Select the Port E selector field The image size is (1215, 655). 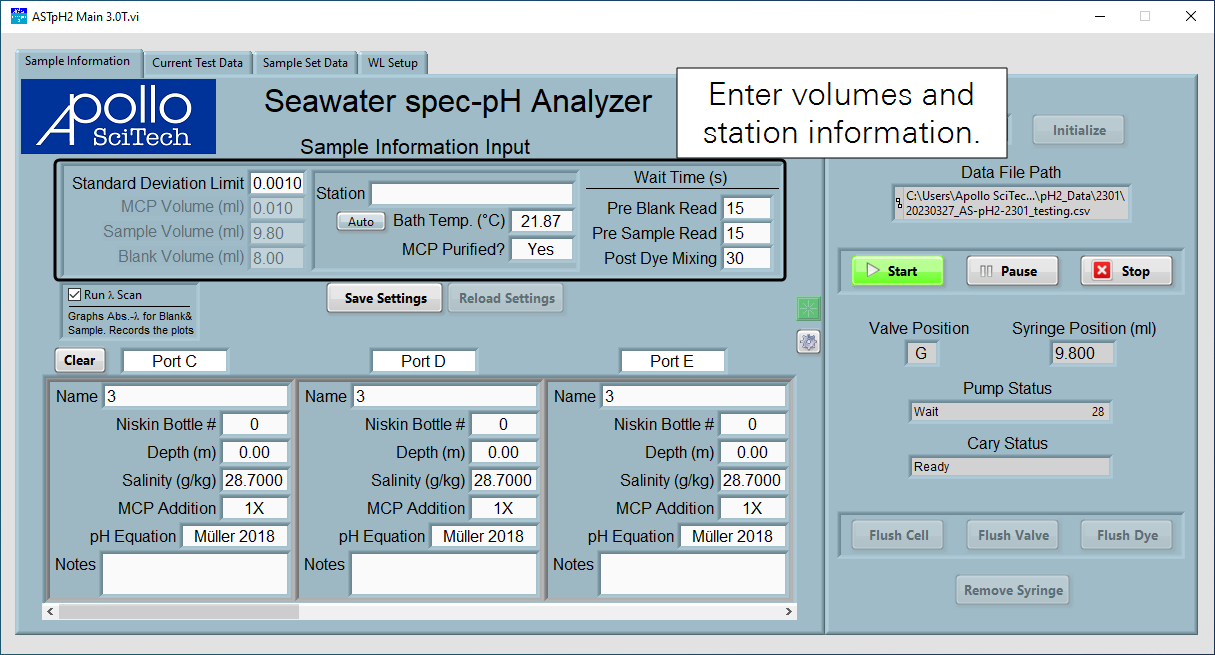[672, 361]
